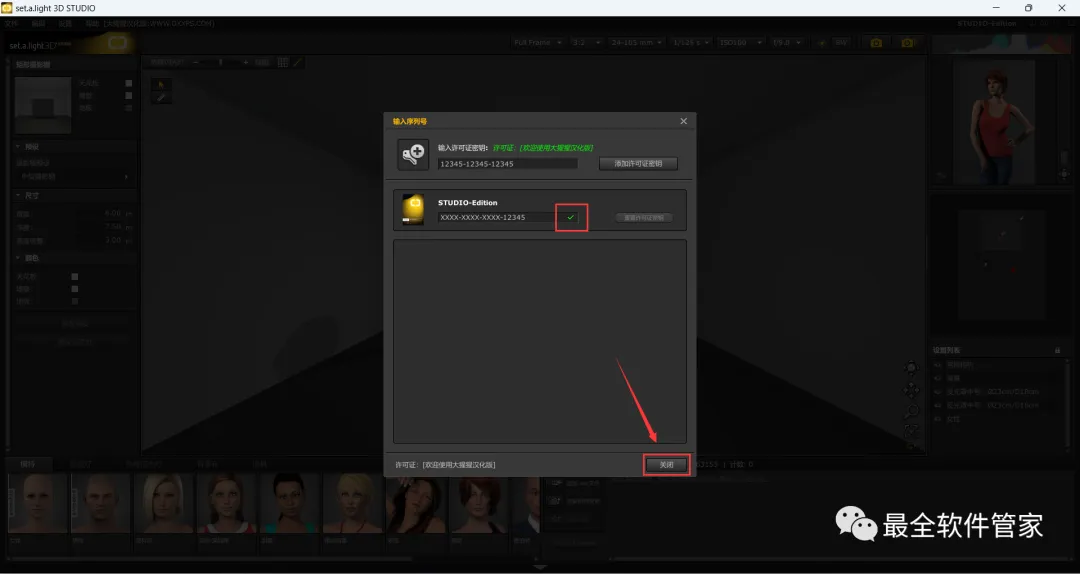This screenshot has width=1080, height=574.
Task: Click the first yellow camera snapshot icon
Action: click(x=875, y=43)
